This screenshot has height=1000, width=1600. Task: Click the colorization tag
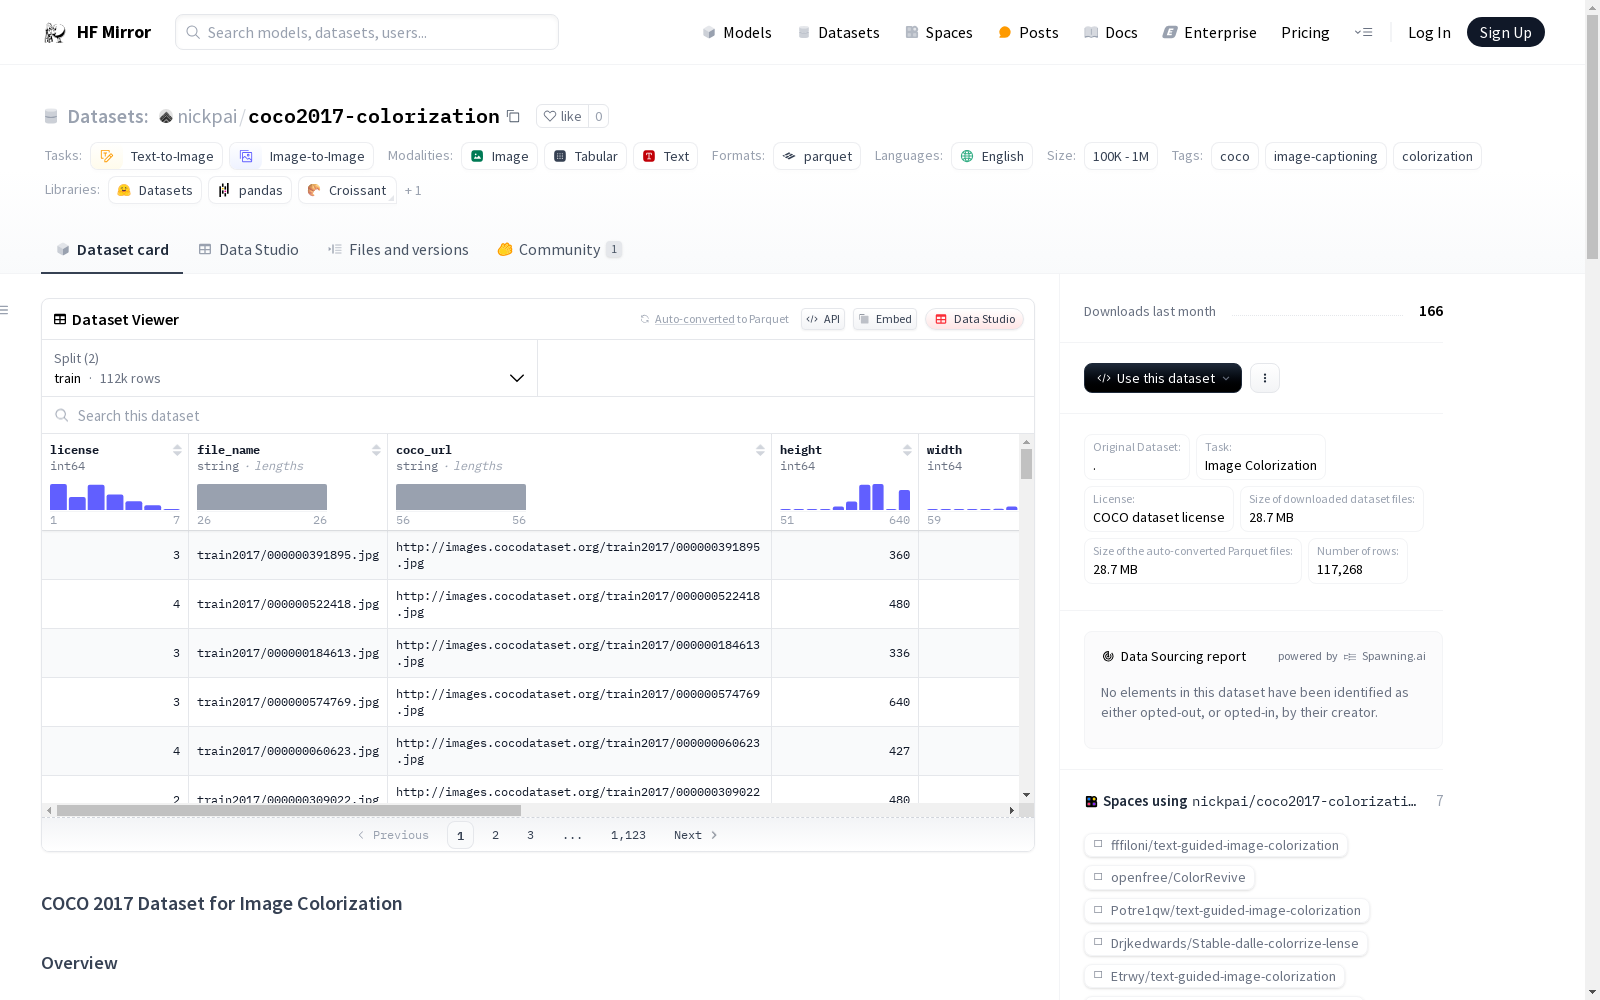click(1437, 156)
